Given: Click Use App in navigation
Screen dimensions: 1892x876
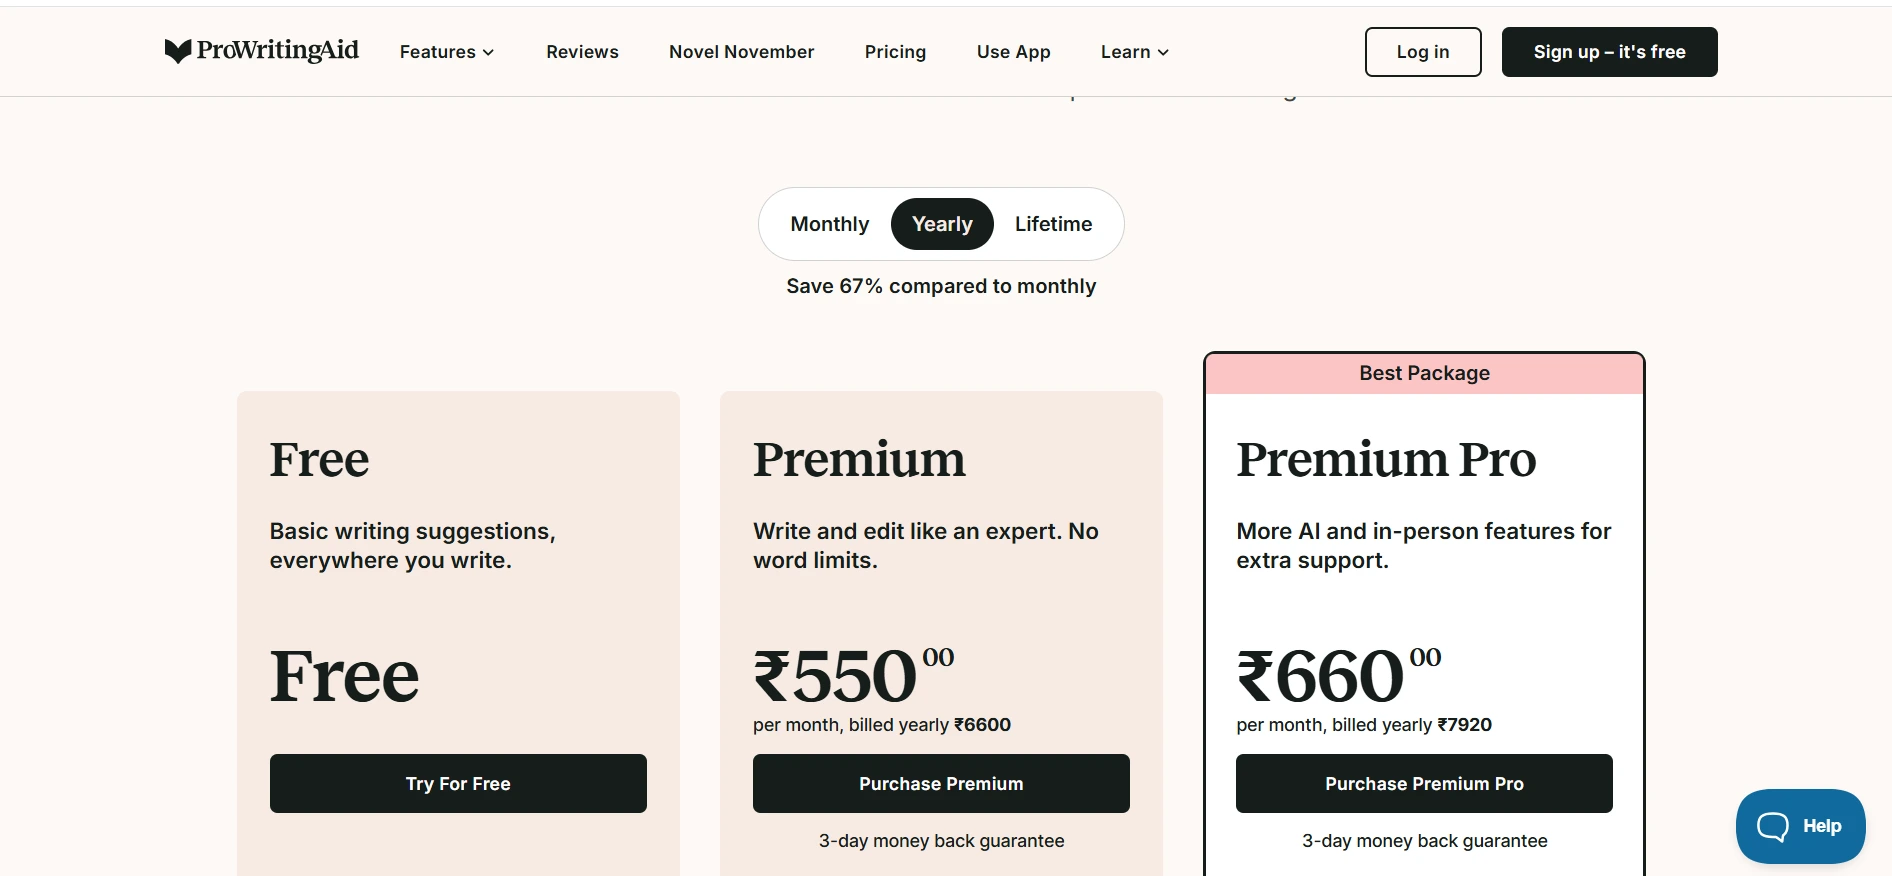Looking at the screenshot, I should pos(1013,52).
